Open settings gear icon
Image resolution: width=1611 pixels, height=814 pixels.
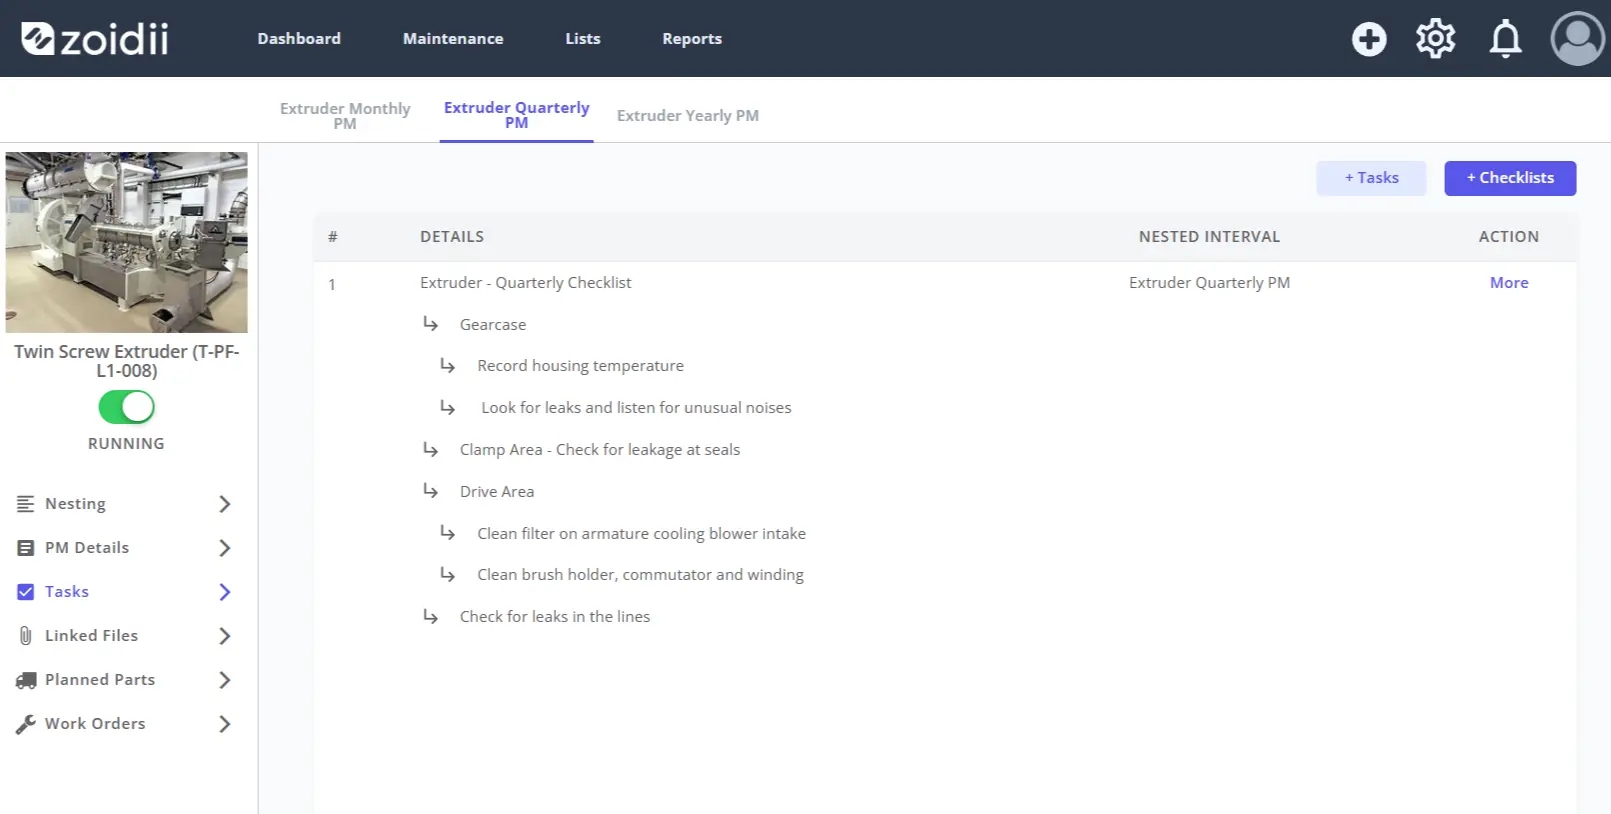coord(1435,39)
